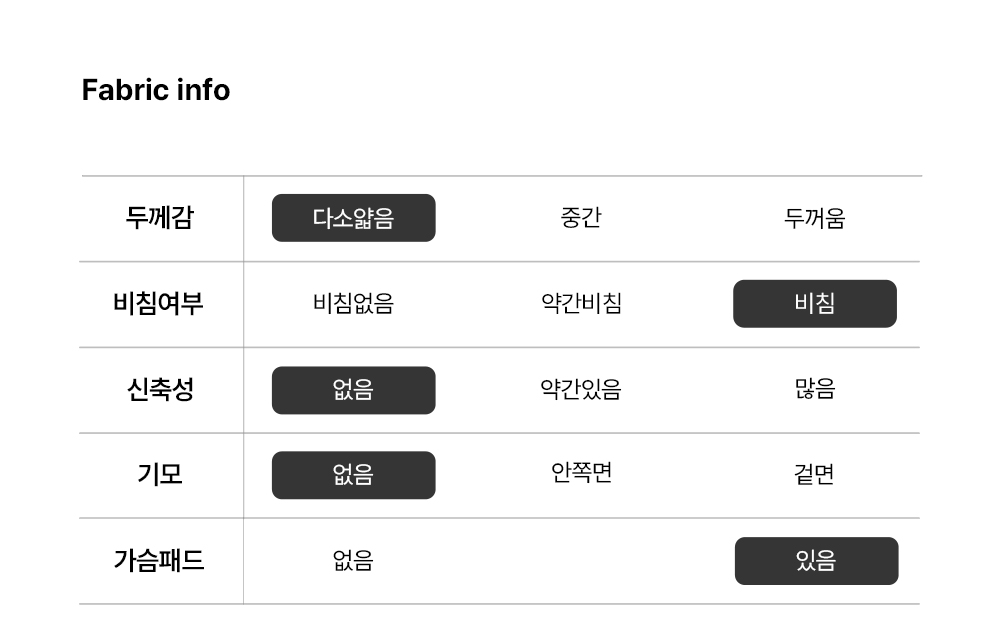Viewport: 1000px width, 631px height.
Task: Click the 두께감 row label
Action: [x=159, y=218]
